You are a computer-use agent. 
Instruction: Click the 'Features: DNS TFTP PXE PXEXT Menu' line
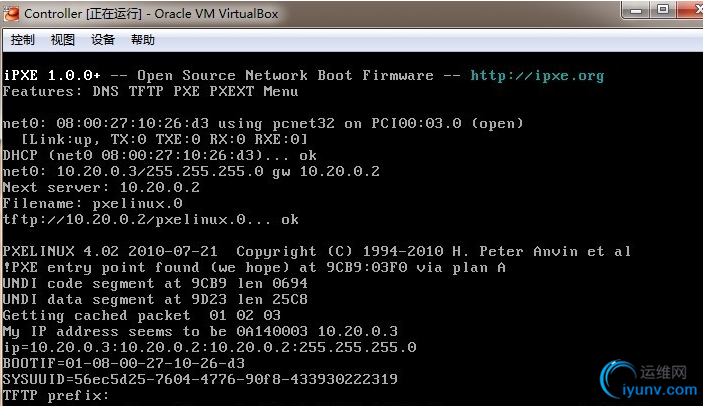tap(151, 91)
